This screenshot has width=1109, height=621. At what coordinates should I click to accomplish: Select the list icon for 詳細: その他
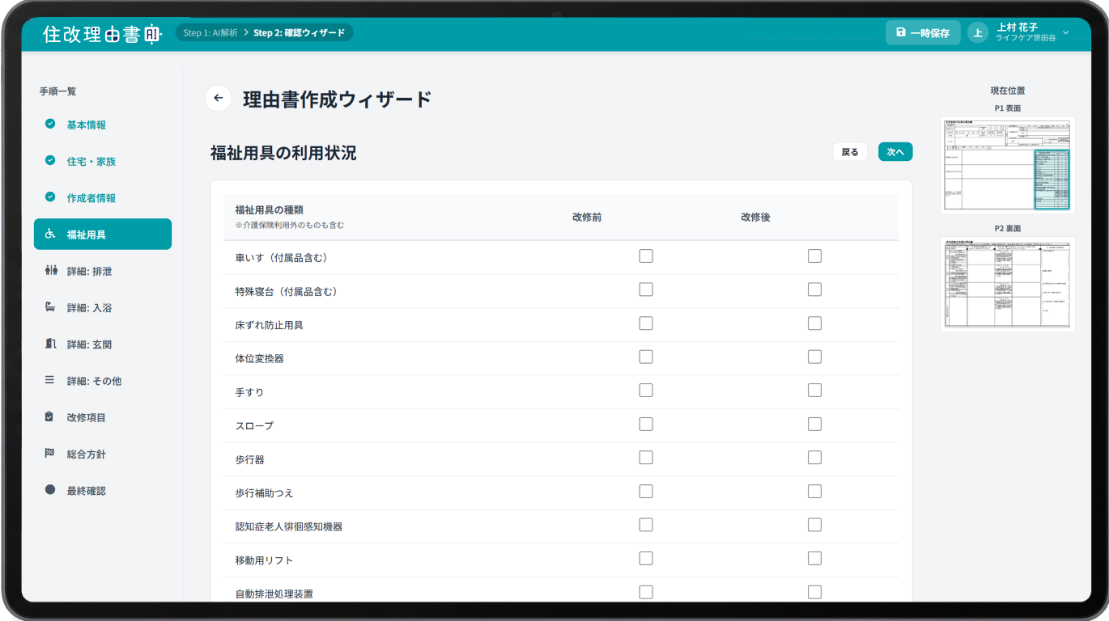(47, 380)
